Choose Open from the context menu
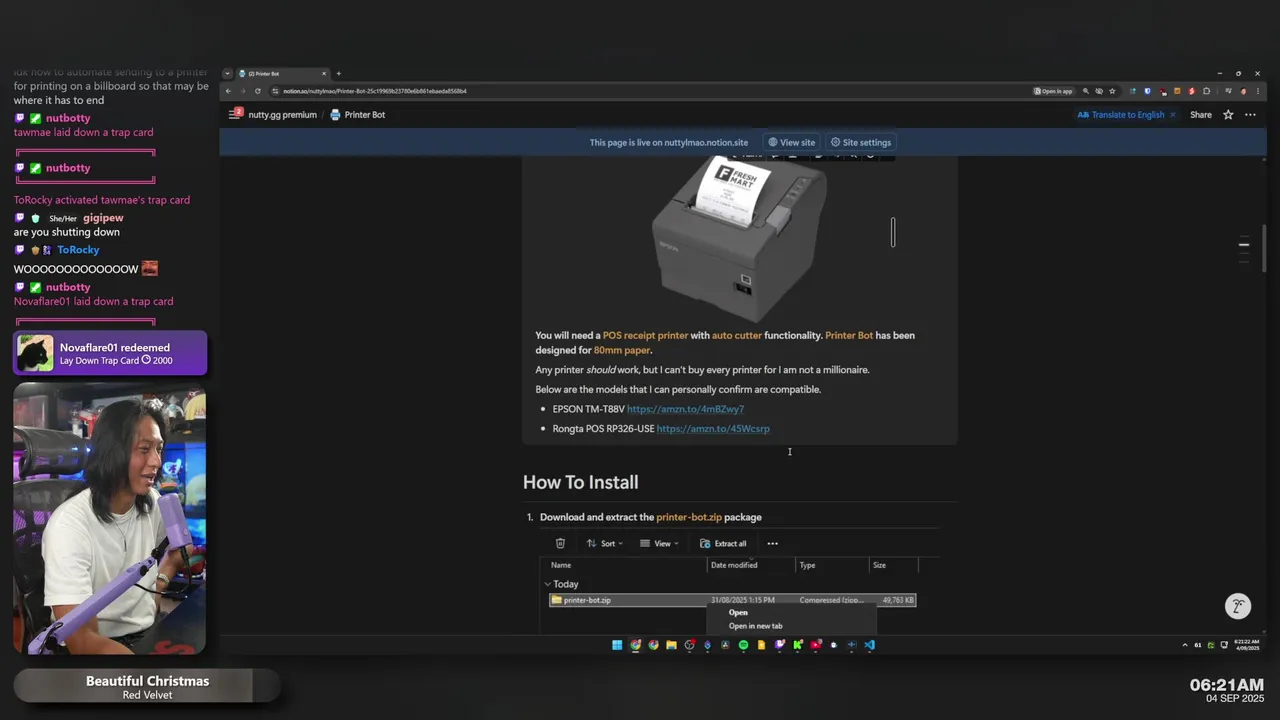The width and height of the screenshot is (1280, 720). tap(738, 612)
